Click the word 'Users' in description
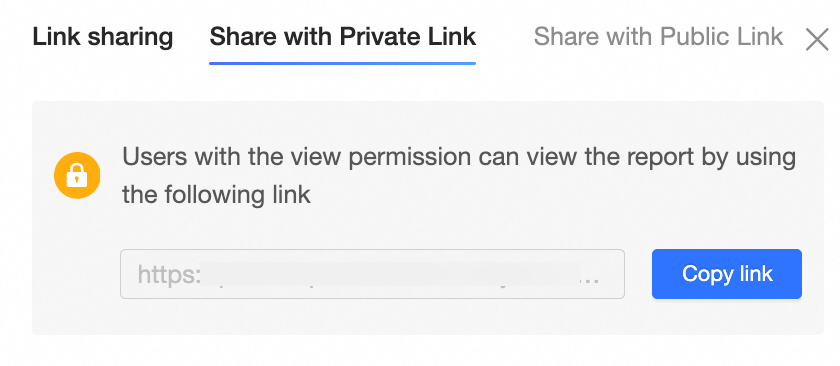The height and width of the screenshot is (366, 840). pyautogui.click(x=155, y=156)
